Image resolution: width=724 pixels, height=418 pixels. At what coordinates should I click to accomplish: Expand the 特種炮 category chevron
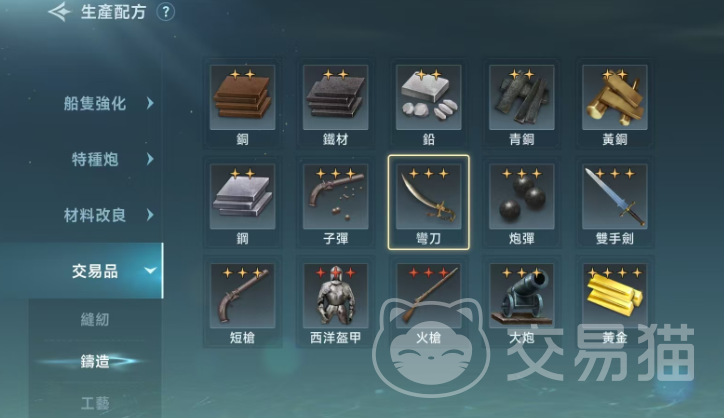pyautogui.click(x=150, y=159)
